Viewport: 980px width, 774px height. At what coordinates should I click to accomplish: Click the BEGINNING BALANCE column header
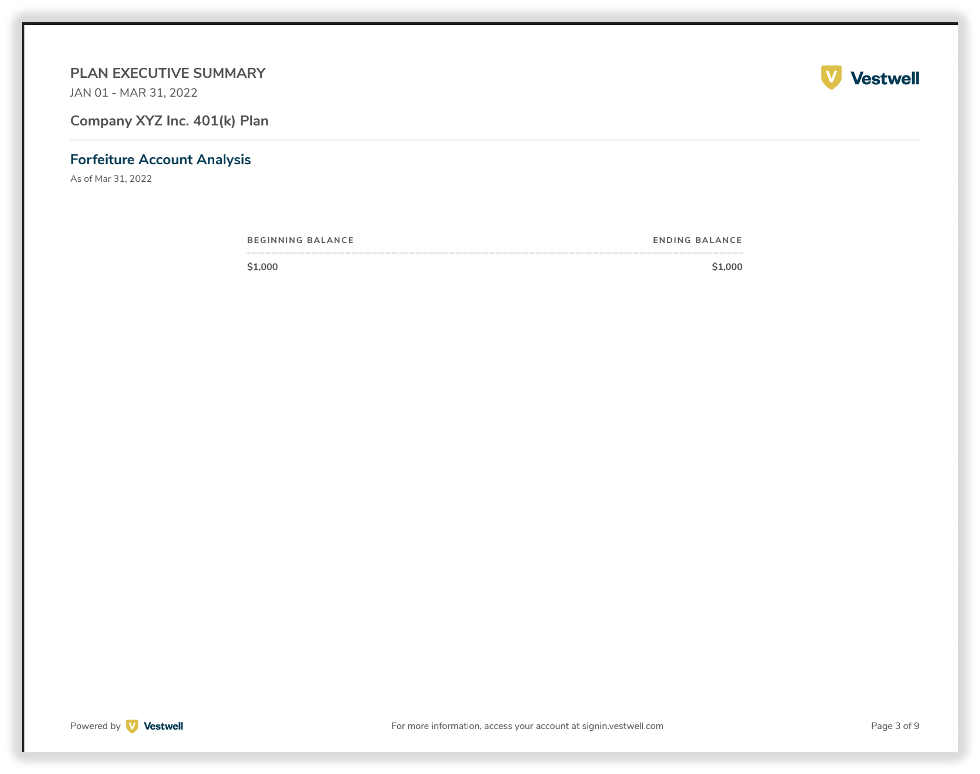pyautogui.click(x=300, y=240)
